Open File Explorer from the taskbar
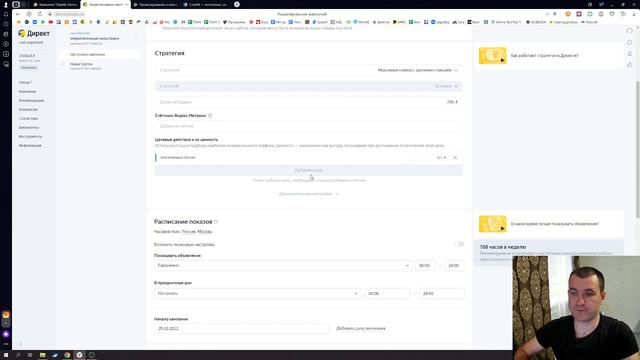 42,355
